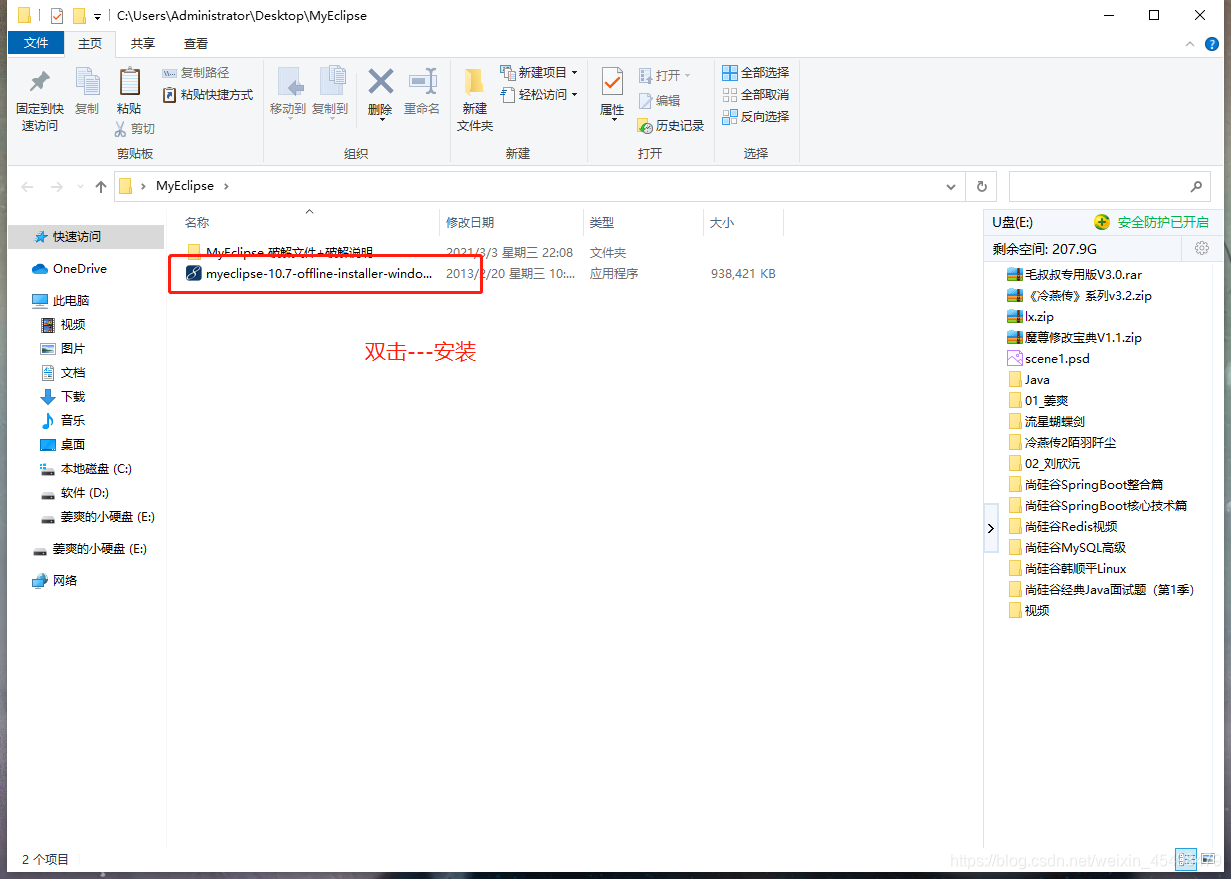The height and width of the screenshot is (879, 1231).
Task: Click Invert selection (反向选择)
Action: [x=756, y=117]
